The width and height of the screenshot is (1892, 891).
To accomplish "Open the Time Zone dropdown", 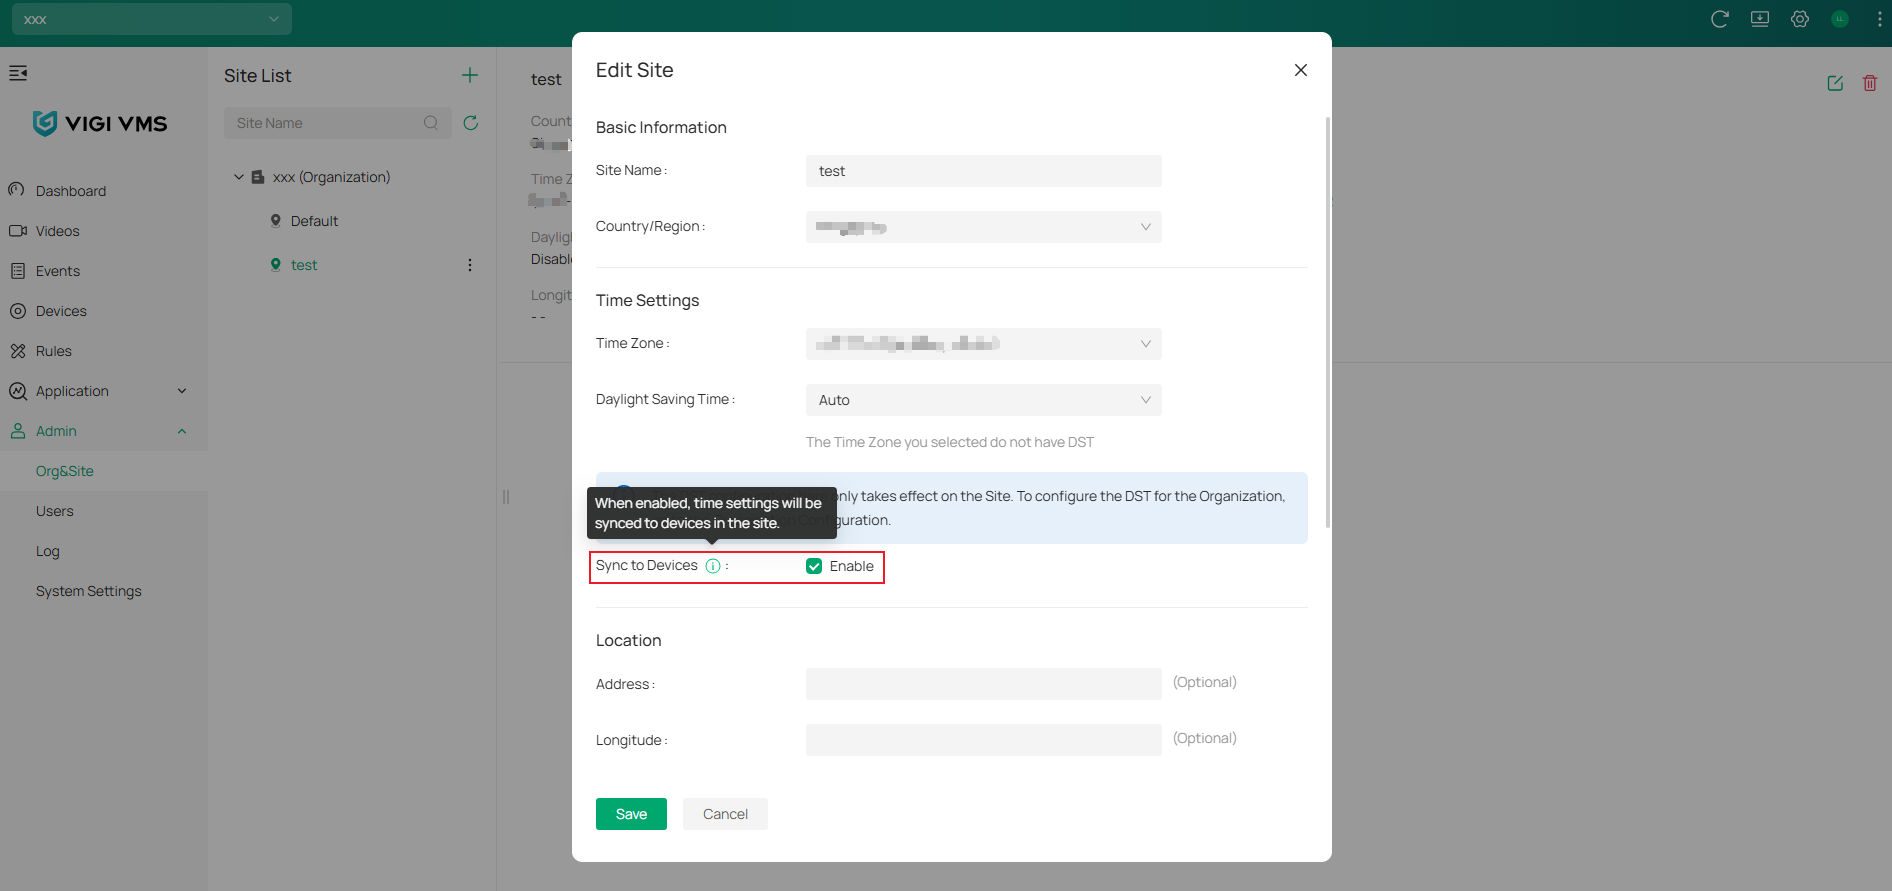I will pos(984,344).
